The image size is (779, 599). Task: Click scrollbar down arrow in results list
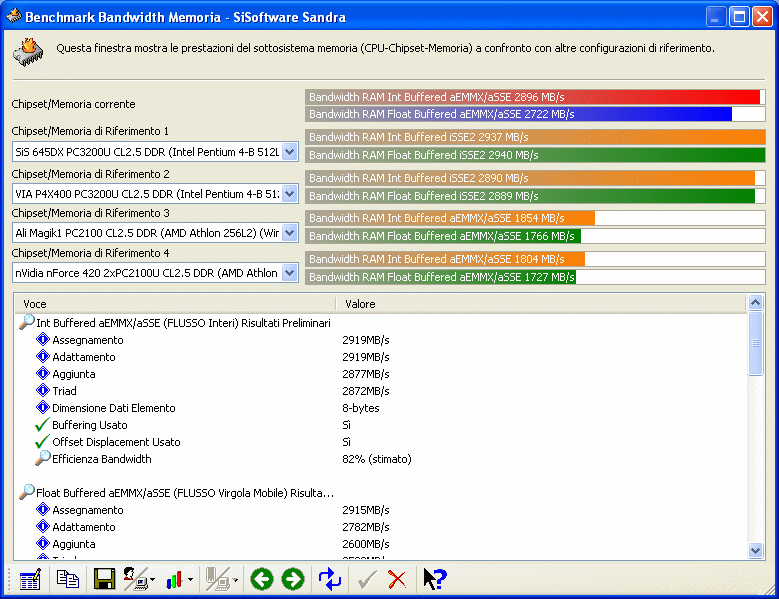(x=756, y=550)
